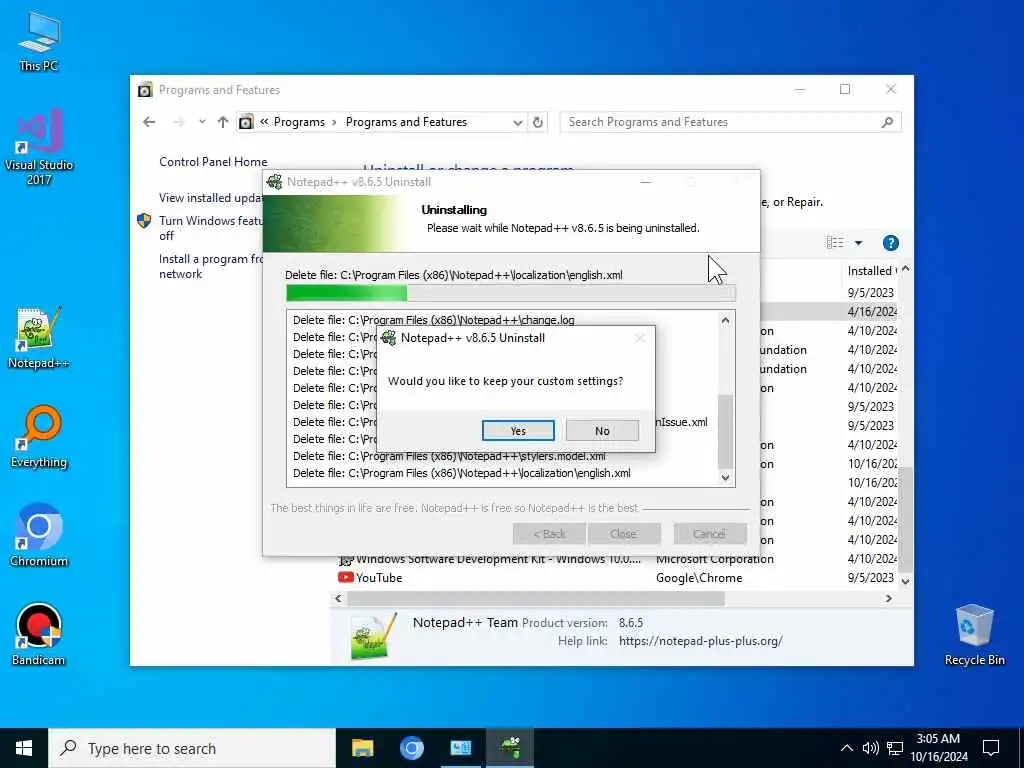Open Notepad++ desktop shortcut

click(39, 338)
